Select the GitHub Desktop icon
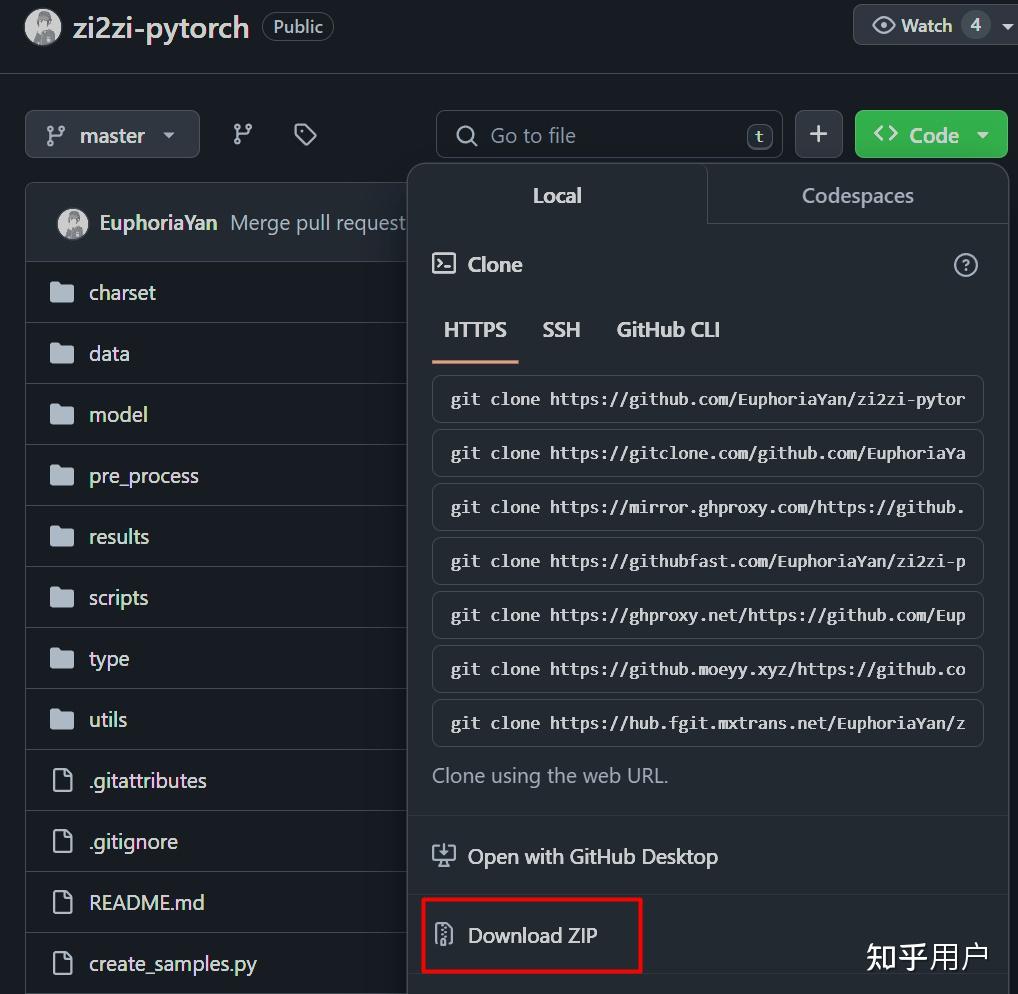 click(x=444, y=856)
